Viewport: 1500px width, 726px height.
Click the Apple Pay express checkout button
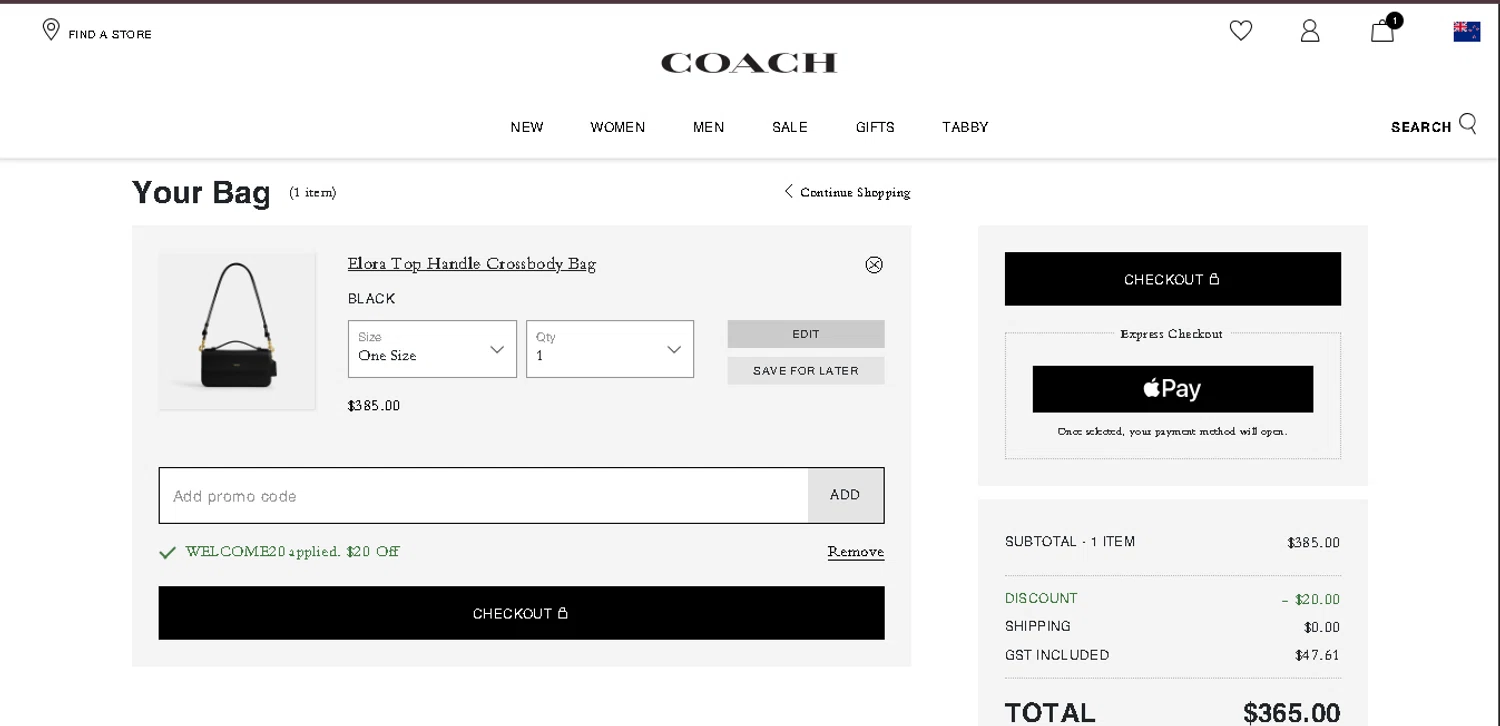pyautogui.click(x=1172, y=389)
